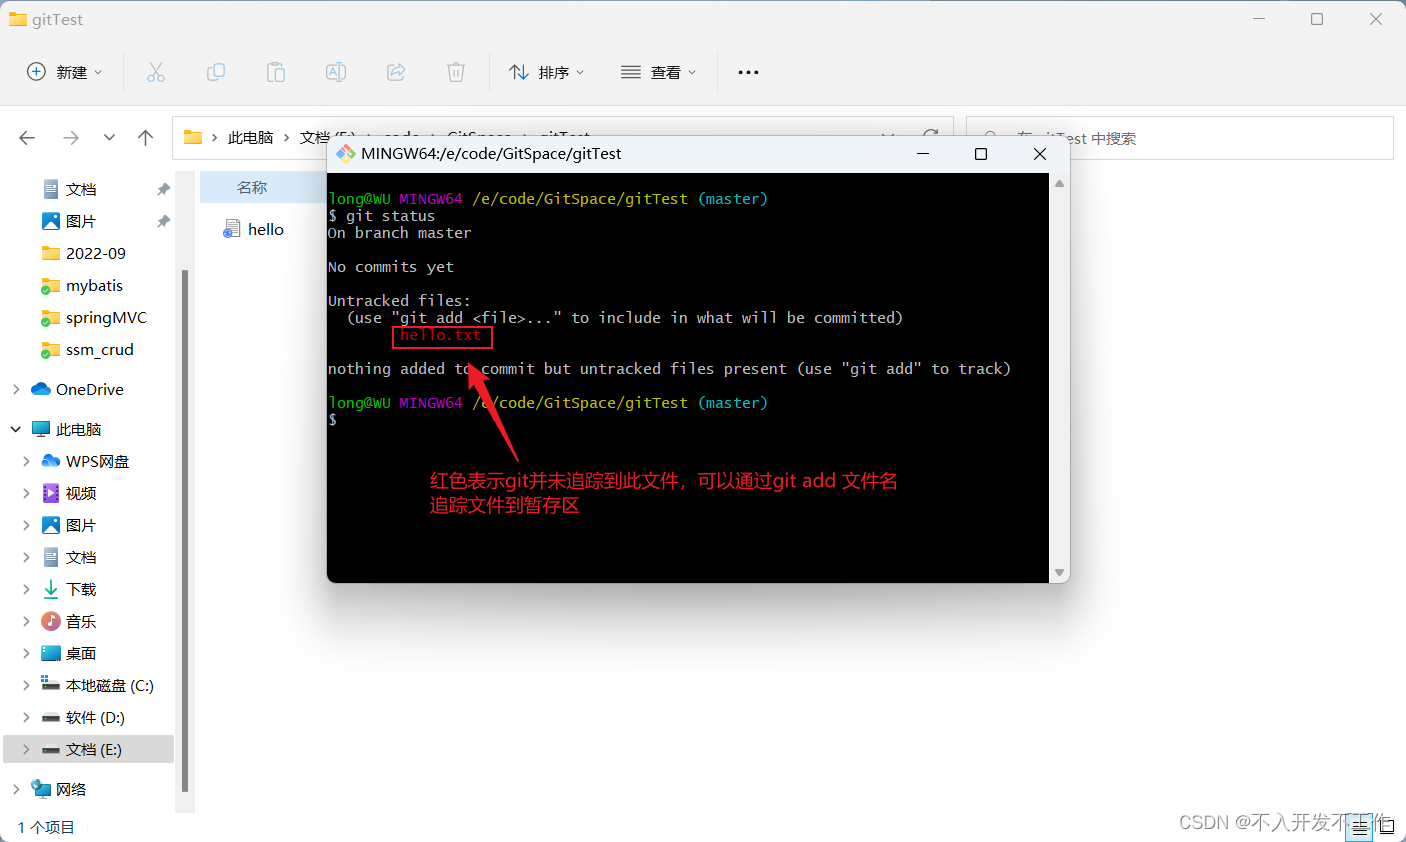Screen dimensions: 1406x842
Task: Click the 名称 column header
Action: tap(252, 187)
